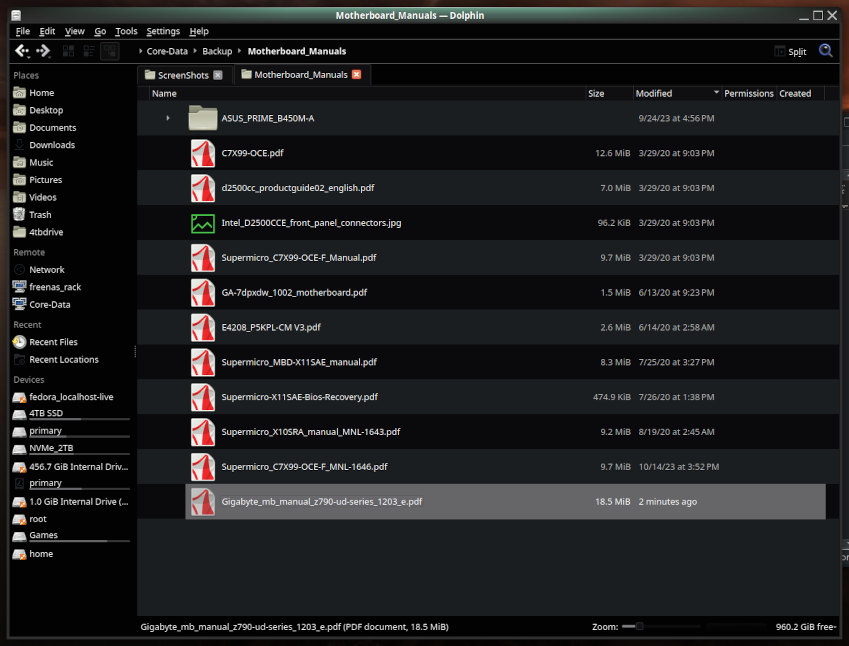Select Gigabyte z790-ud-series manual icon
849x646 pixels.
pyautogui.click(x=203, y=502)
